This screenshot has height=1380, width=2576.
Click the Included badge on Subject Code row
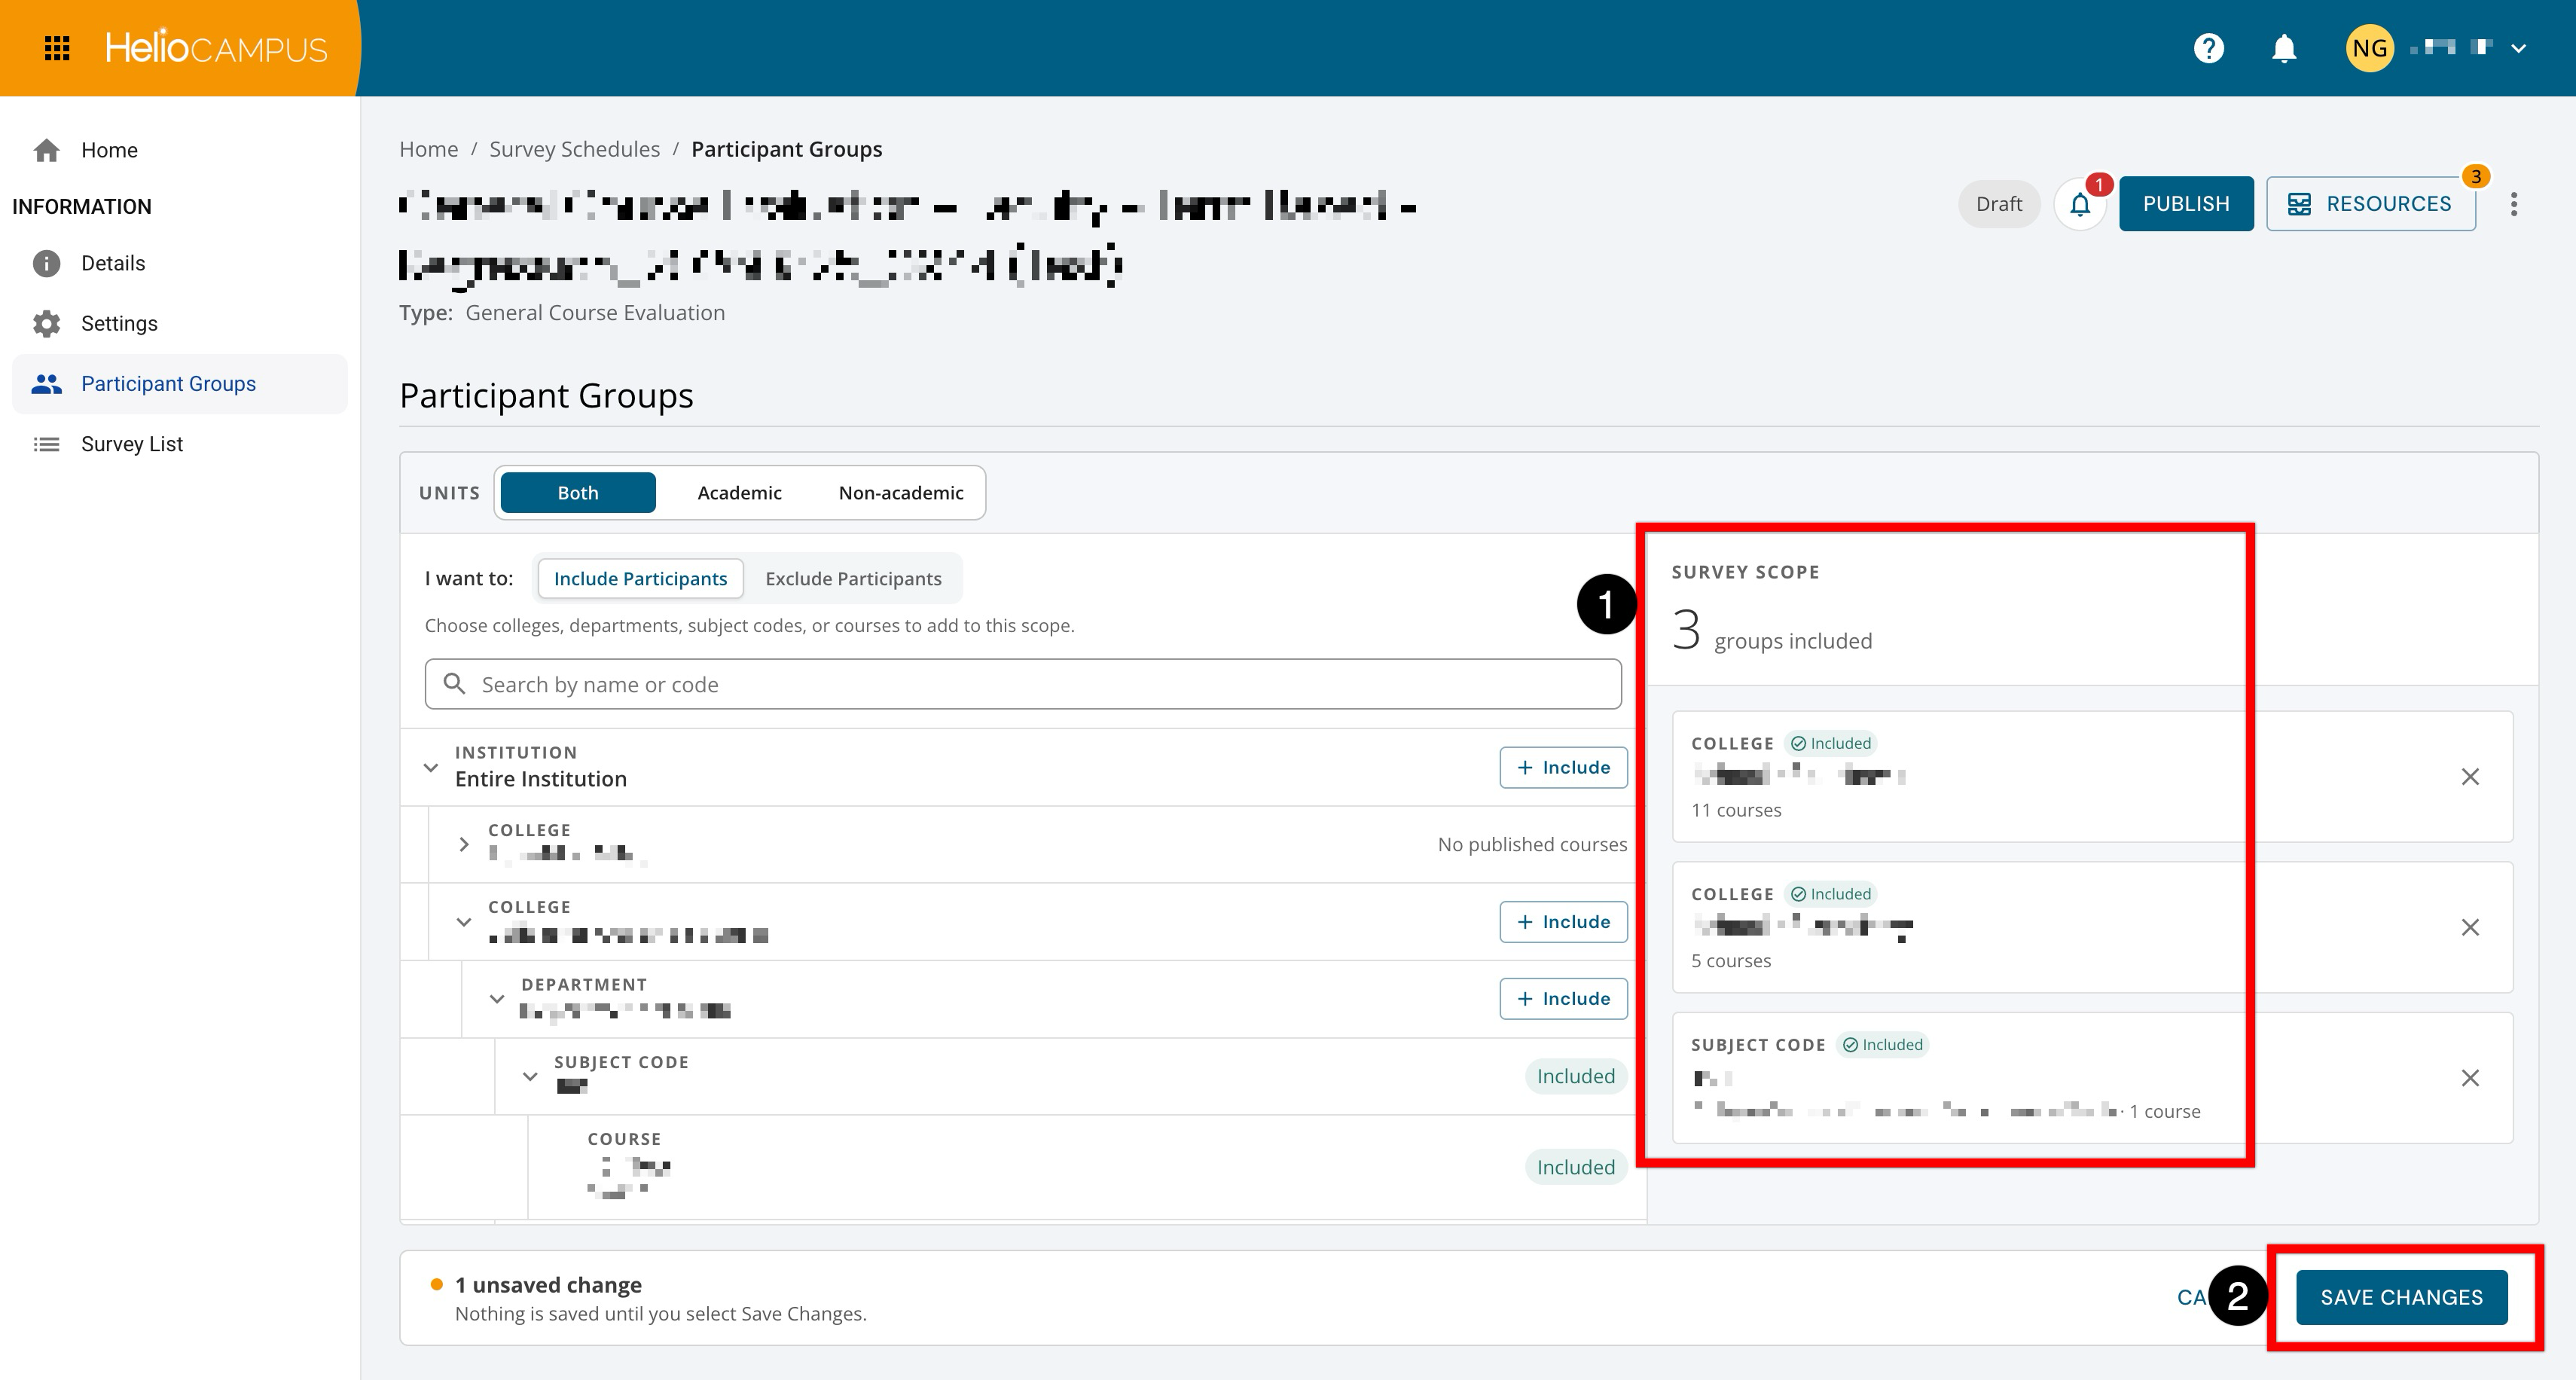pyautogui.click(x=1575, y=1076)
